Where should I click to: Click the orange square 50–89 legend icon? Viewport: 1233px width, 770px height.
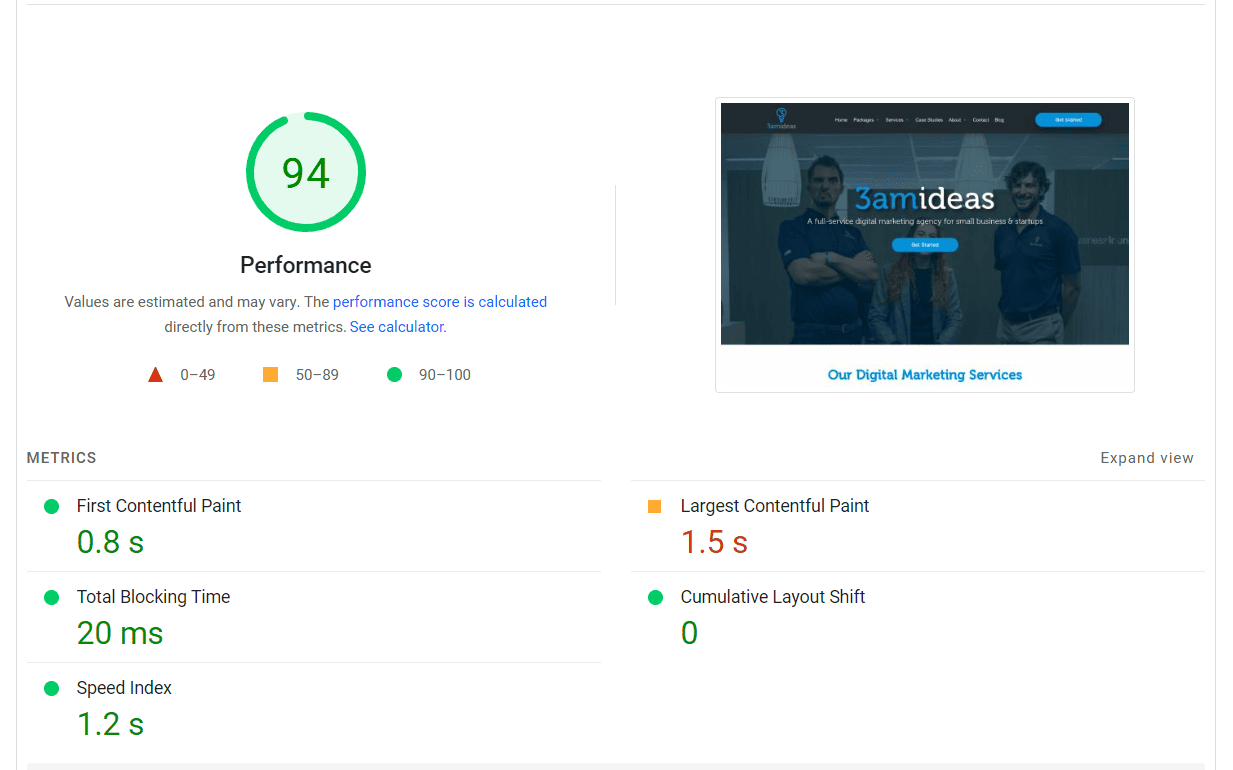tap(270, 375)
